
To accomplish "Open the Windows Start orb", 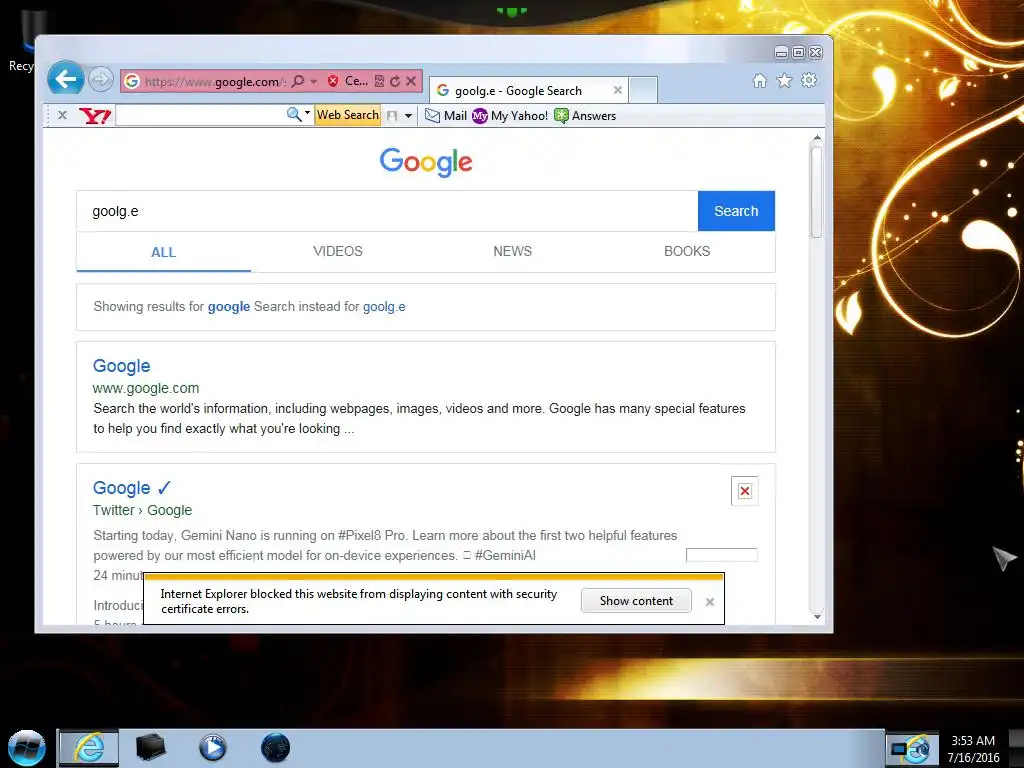I will click(27, 748).
